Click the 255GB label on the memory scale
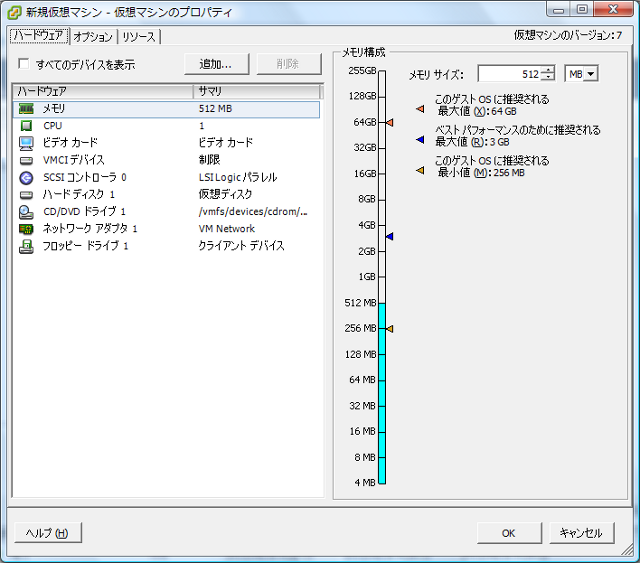640x563 pixels. (362, 71)
